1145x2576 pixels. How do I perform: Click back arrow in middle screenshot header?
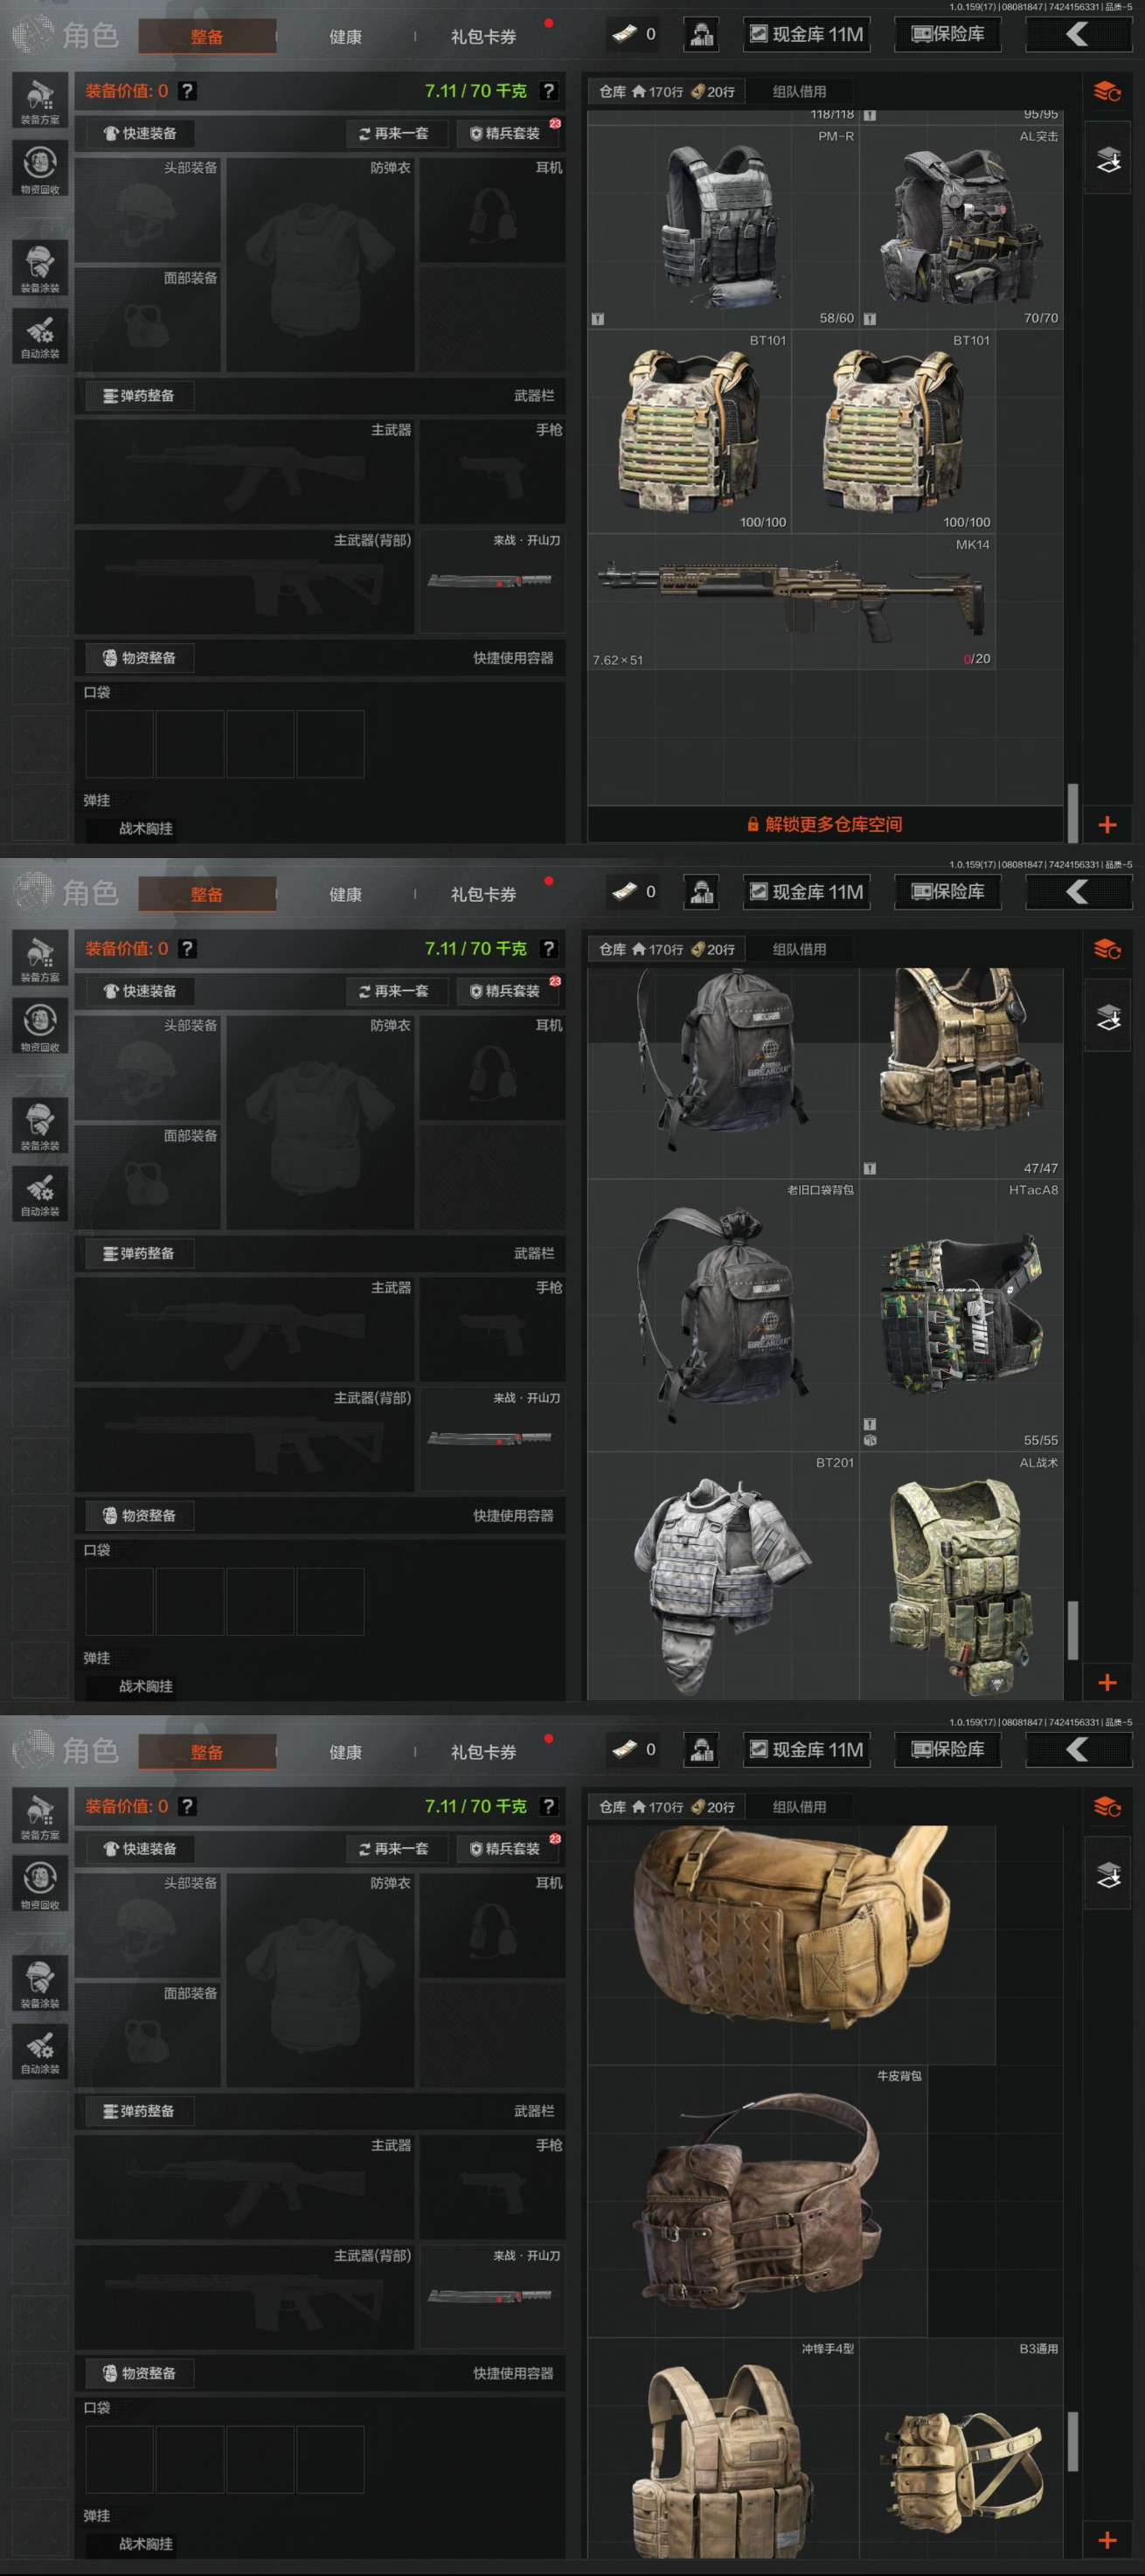pyautogui.click(x=1077, y=892)
